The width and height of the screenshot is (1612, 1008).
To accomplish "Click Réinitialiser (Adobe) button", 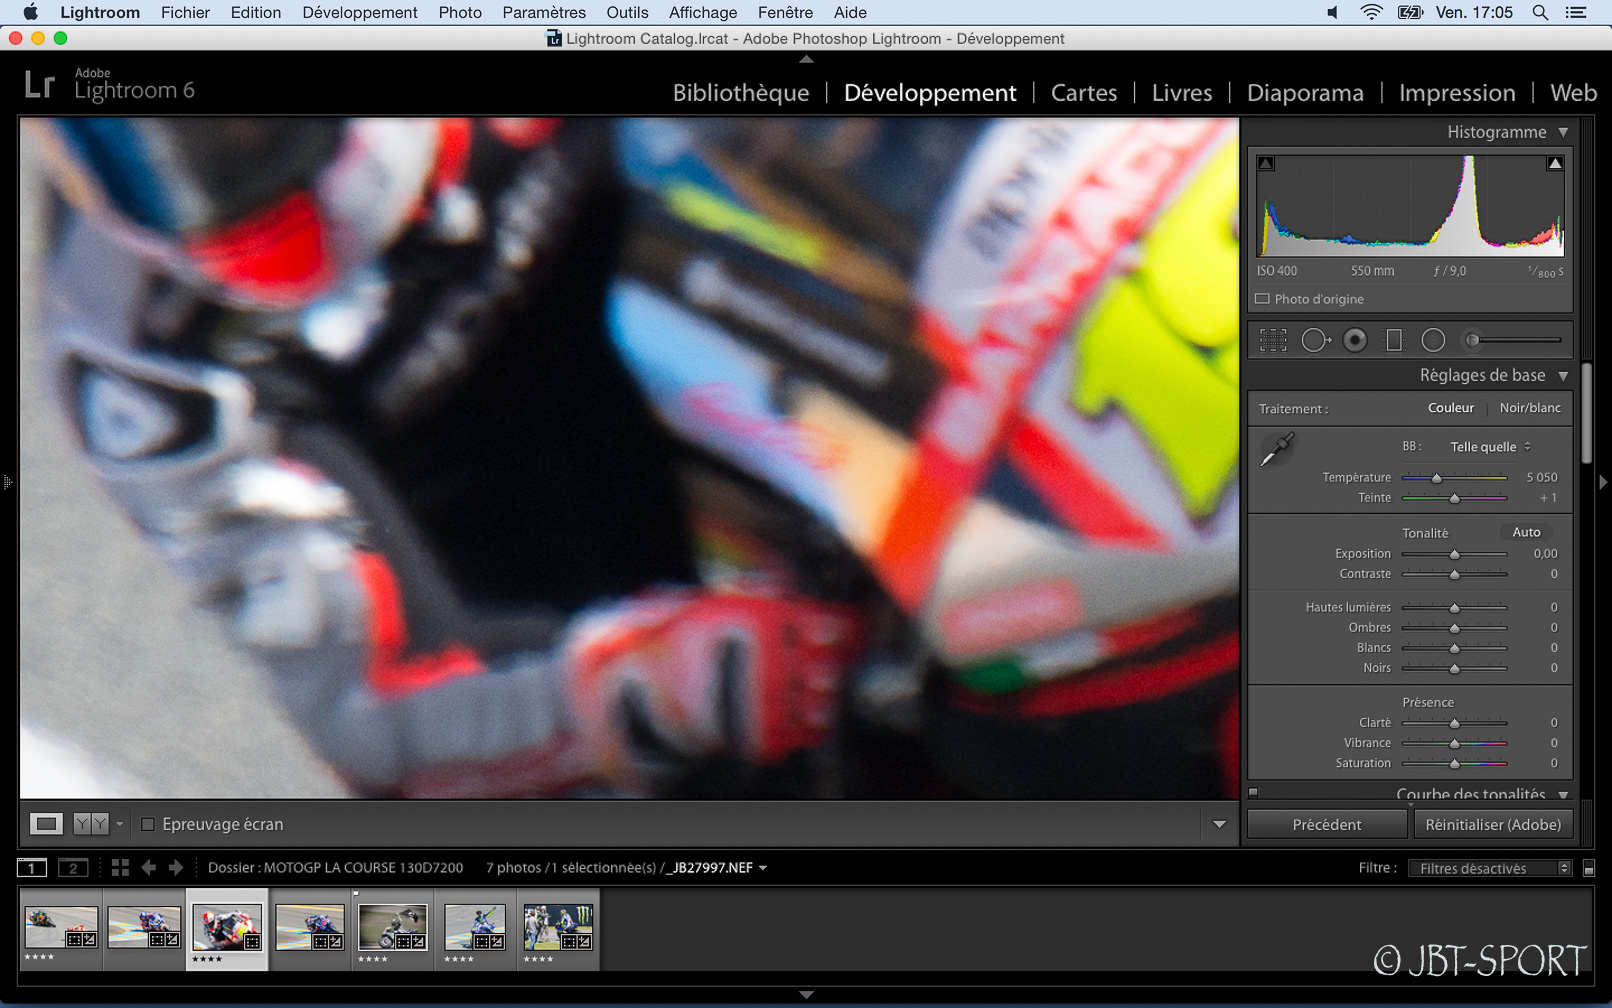I will (x=1493, y=825).
